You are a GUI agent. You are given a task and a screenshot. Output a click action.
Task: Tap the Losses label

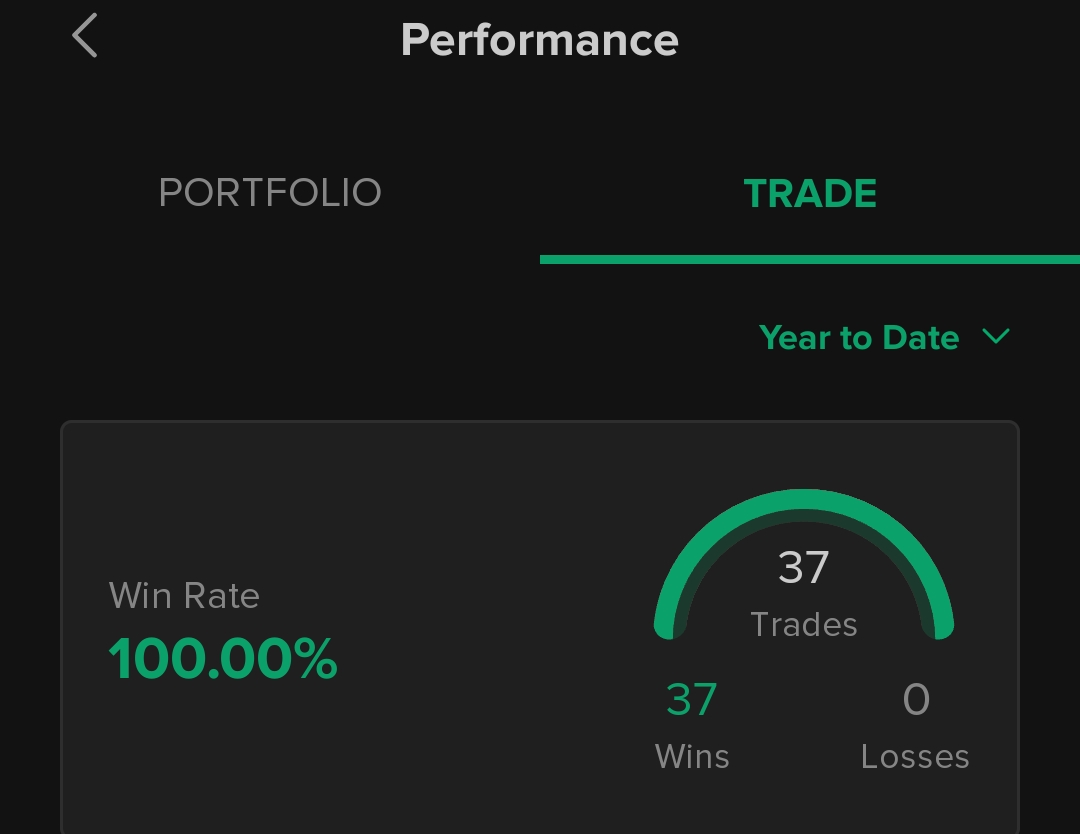click(915, 756)
